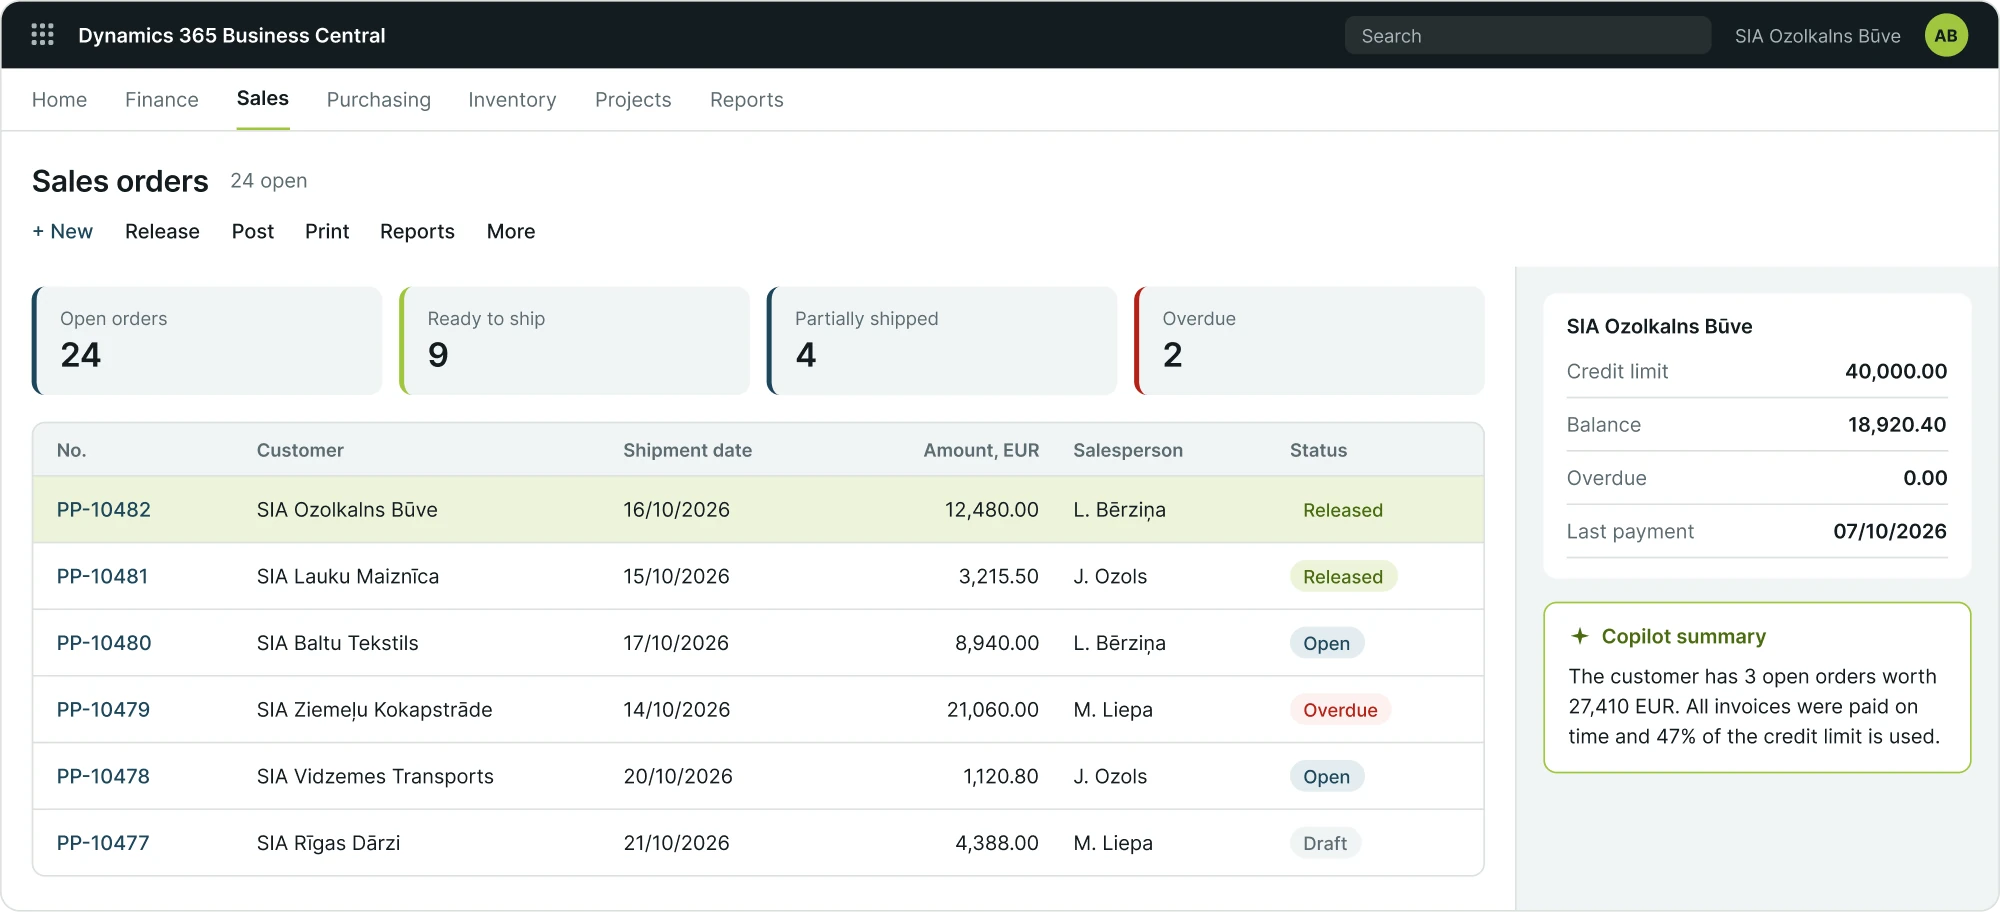The height and width of the screenshot is (912, 2000).
Task: Click SIA Ziemeļu Kokapstrāde customer cell
Action: (x=374, y=710)
